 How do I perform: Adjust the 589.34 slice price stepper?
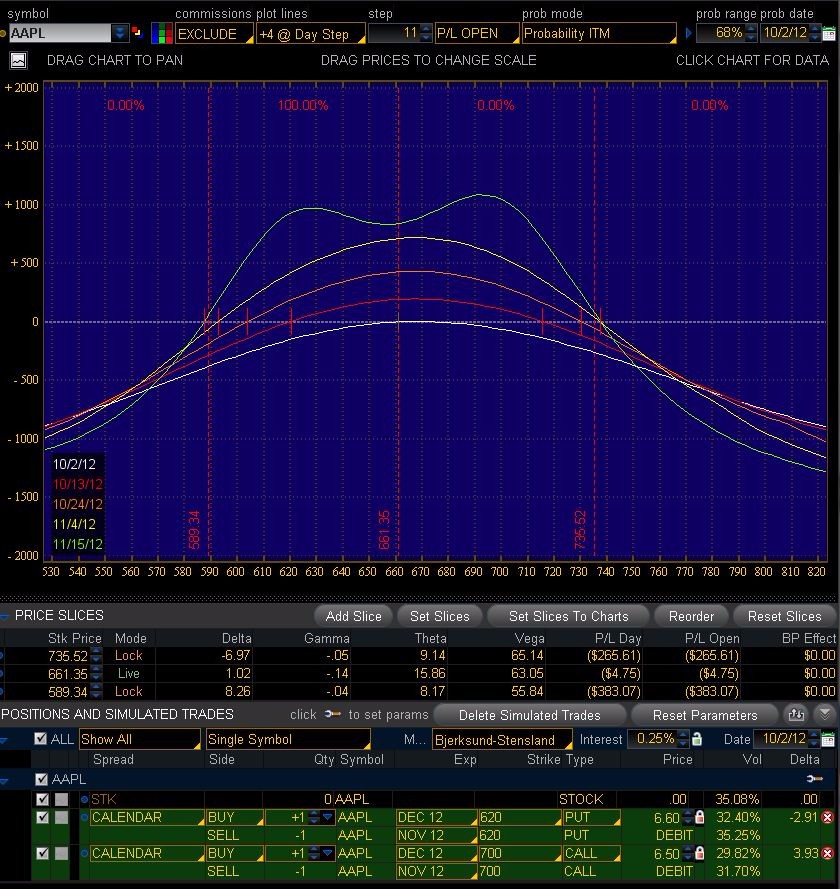(97, 692)
